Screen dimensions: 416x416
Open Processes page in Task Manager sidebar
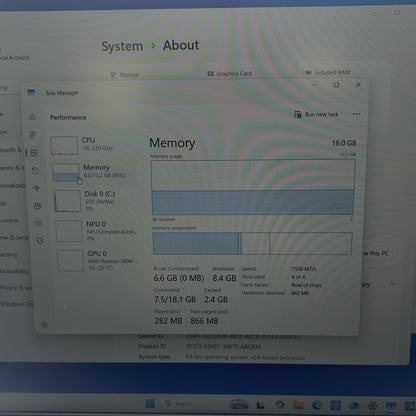pos(33,135)
